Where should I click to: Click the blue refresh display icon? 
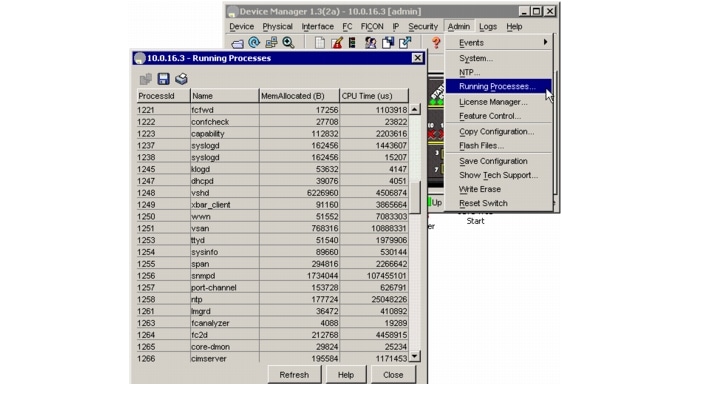254,42
